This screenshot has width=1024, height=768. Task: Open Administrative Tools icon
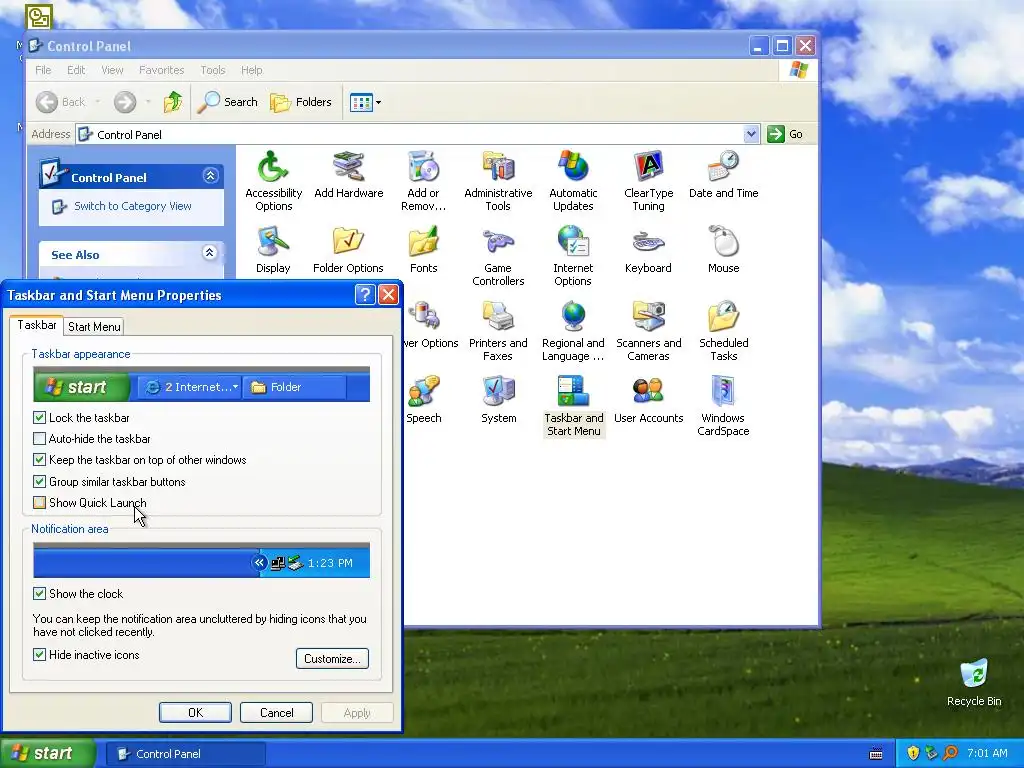point(498,181)
